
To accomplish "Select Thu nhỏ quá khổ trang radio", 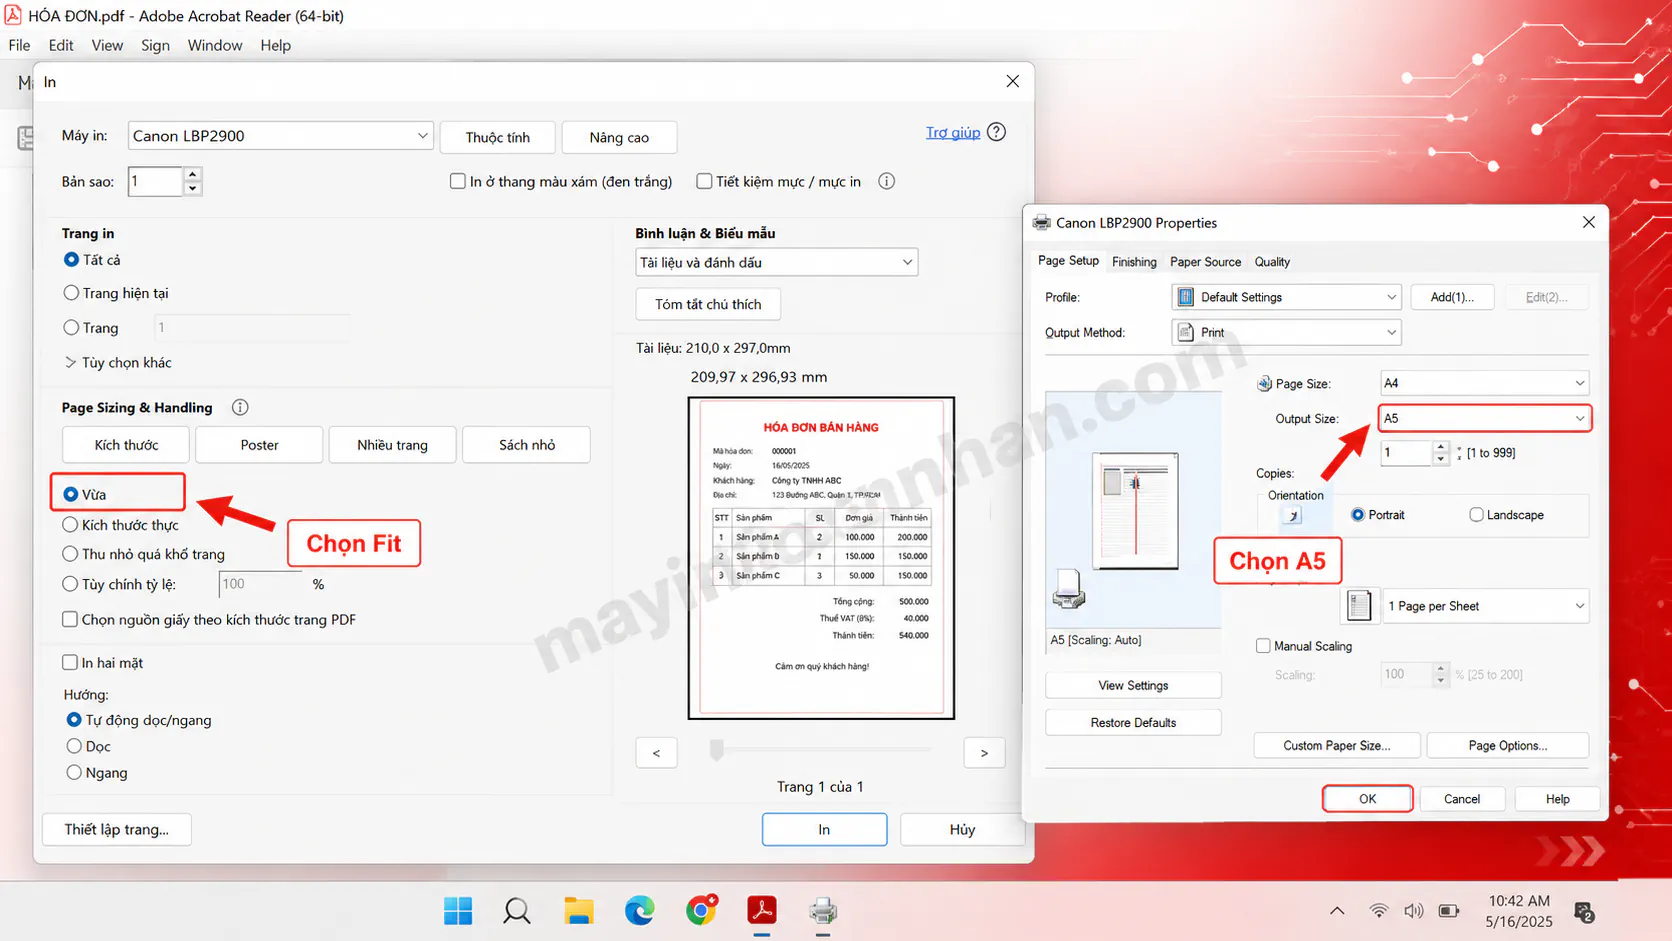I will [x=70, y=554].
